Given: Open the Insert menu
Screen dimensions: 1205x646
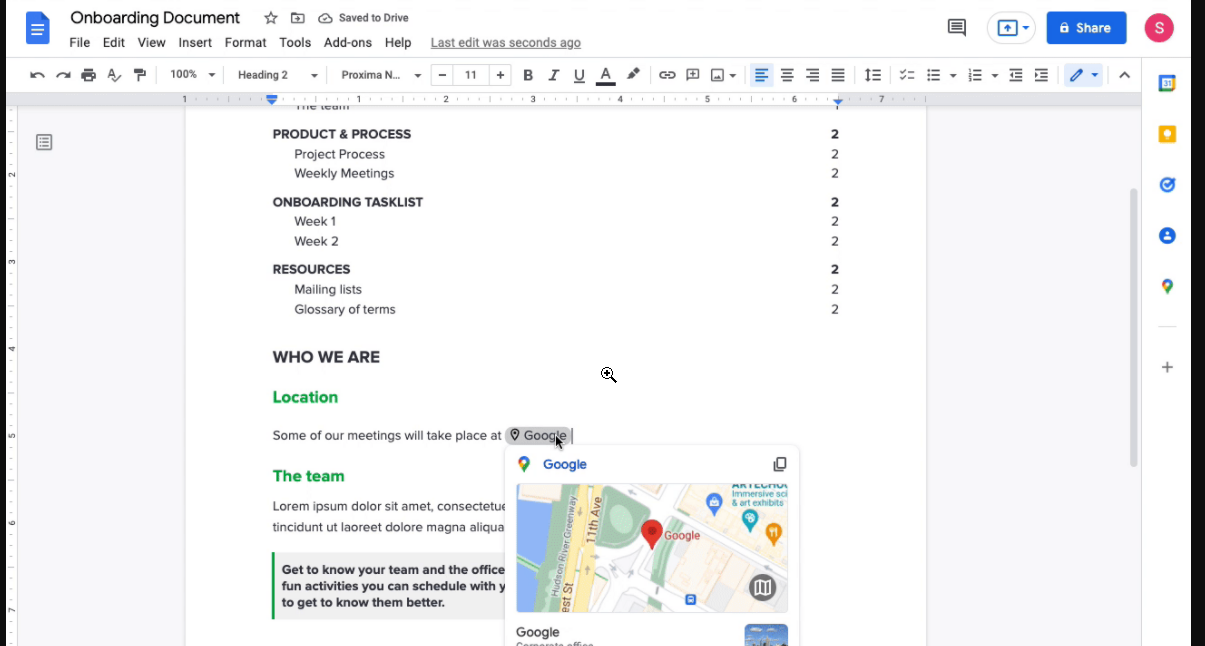Looking at the screenshot, I should click(195, 43).
